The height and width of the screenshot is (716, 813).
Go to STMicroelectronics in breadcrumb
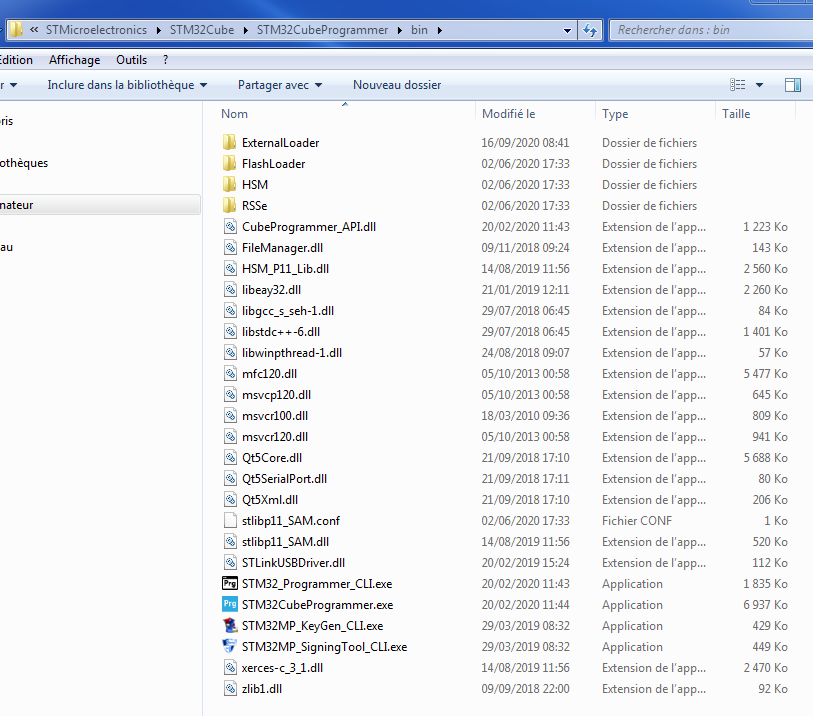[x=96, y=30]
